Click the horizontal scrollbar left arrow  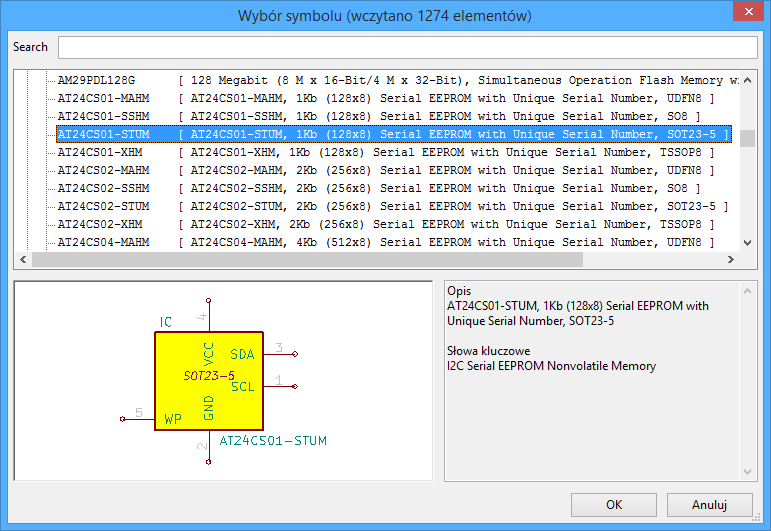point(22,260)
